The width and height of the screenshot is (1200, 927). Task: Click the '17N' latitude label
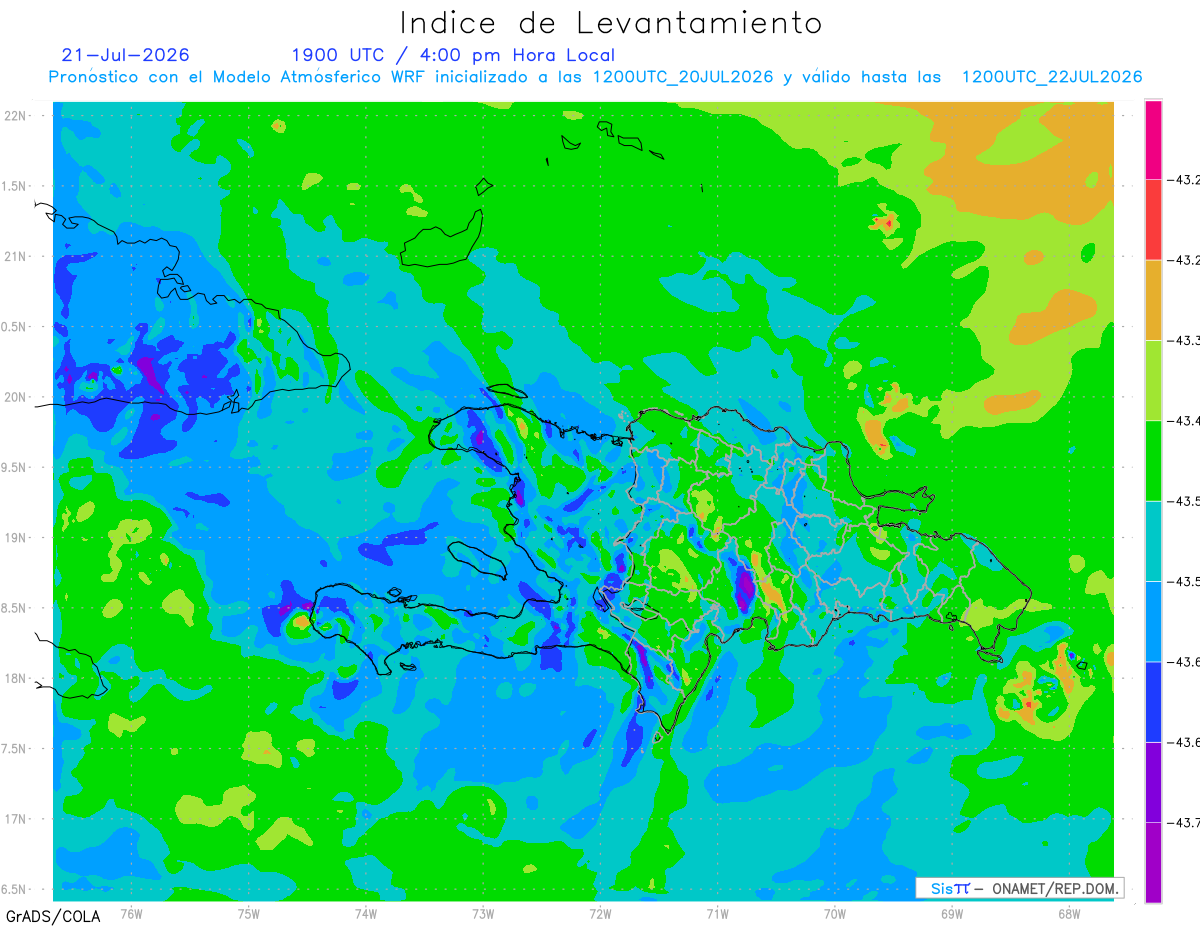16,820
